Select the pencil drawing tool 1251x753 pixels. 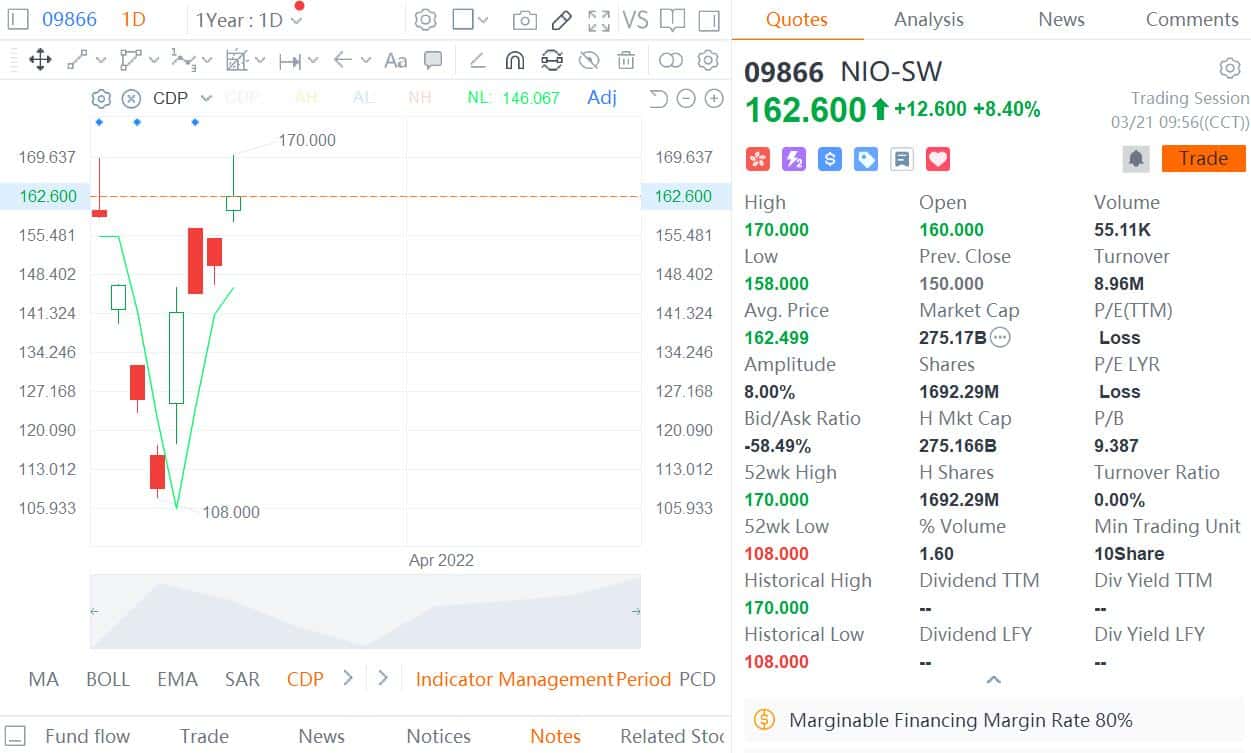click(561, 19)
